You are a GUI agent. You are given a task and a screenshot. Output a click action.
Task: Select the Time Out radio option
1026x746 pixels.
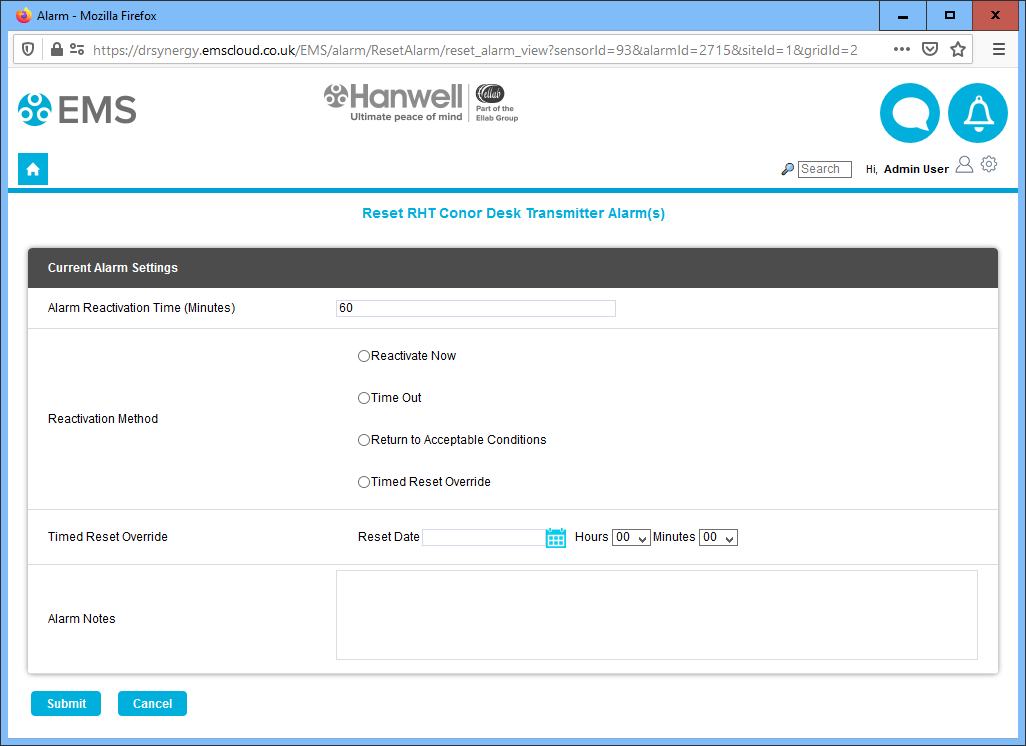tap(364, 398)
